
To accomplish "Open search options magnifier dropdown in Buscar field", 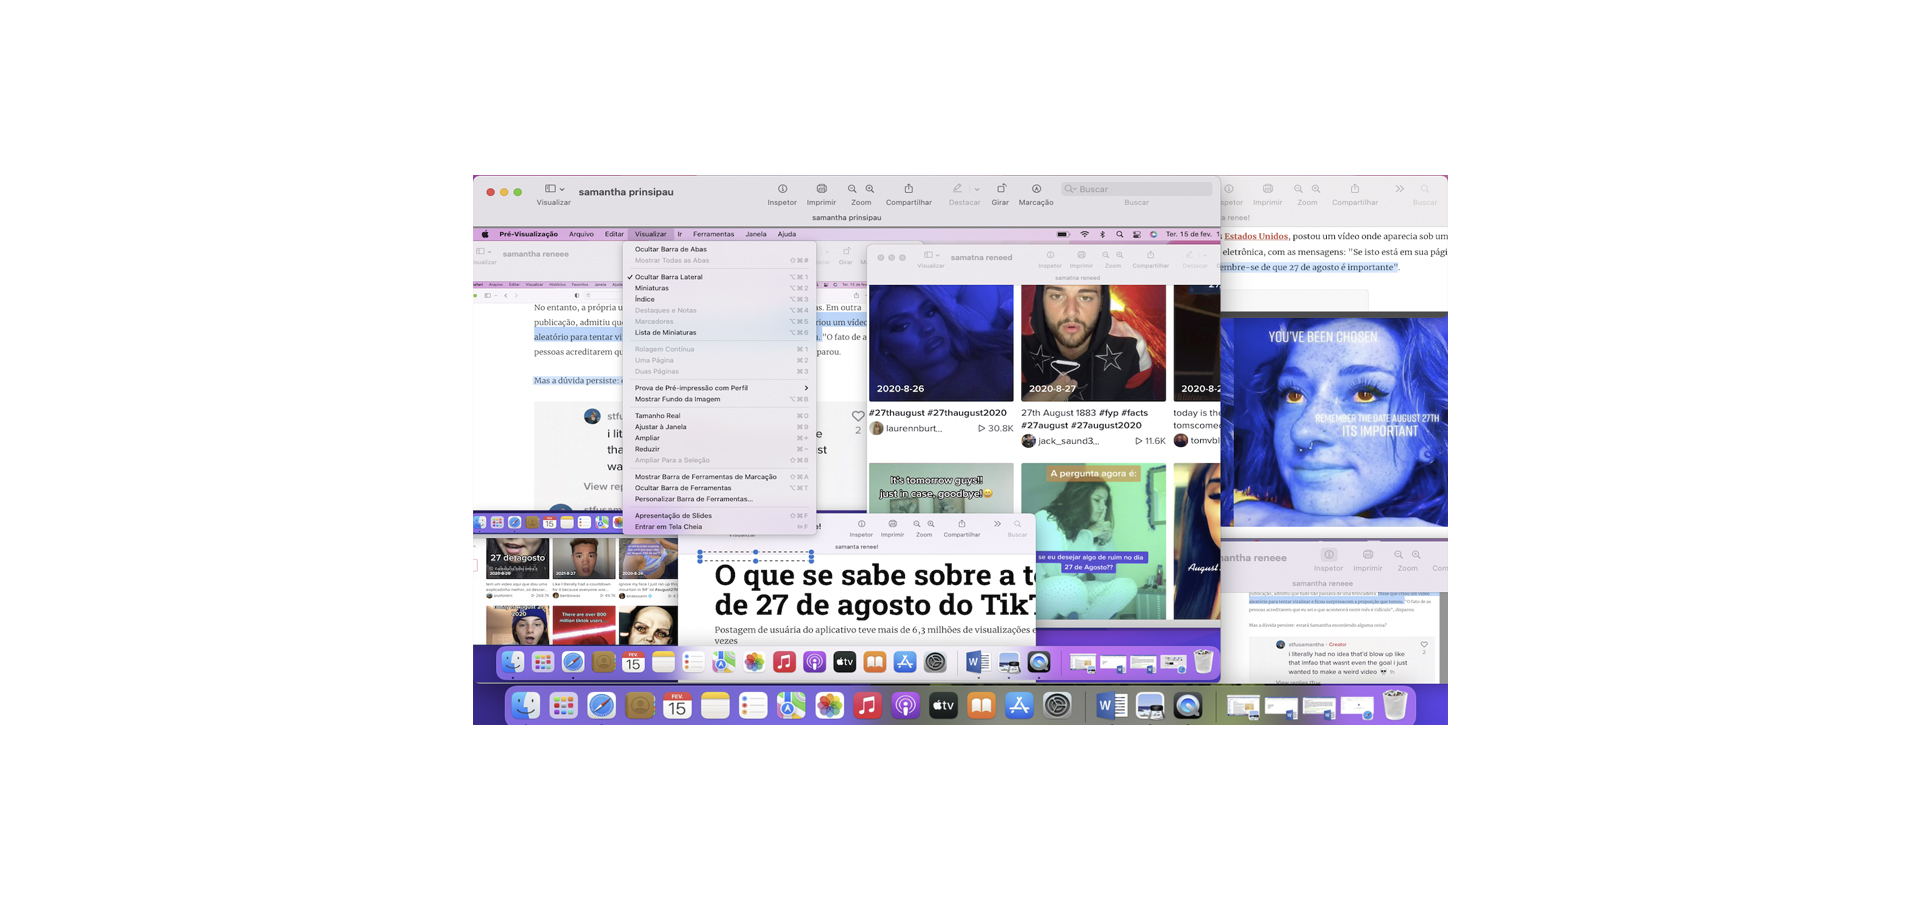I will 1071,189.
